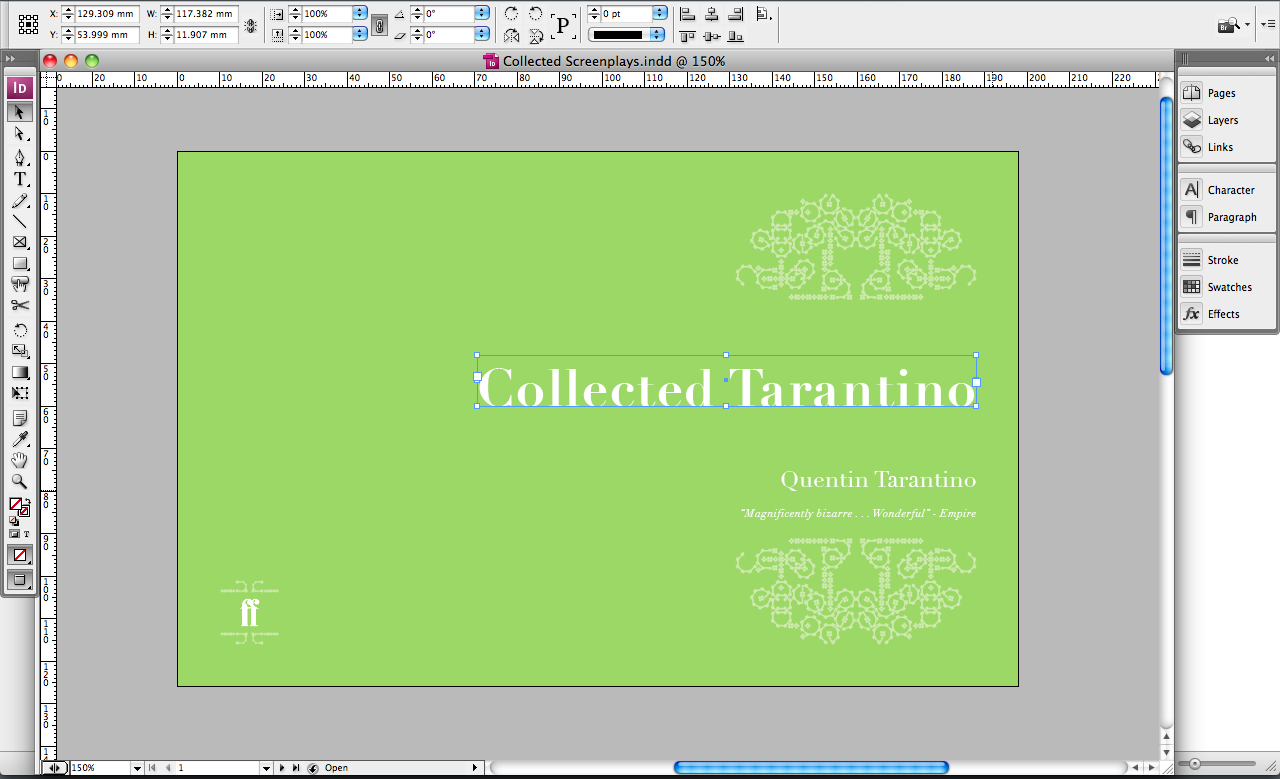Toggle the fill and stroke swatch
The width and height of the screenshot is (1280, 779).
coord(20,508)
